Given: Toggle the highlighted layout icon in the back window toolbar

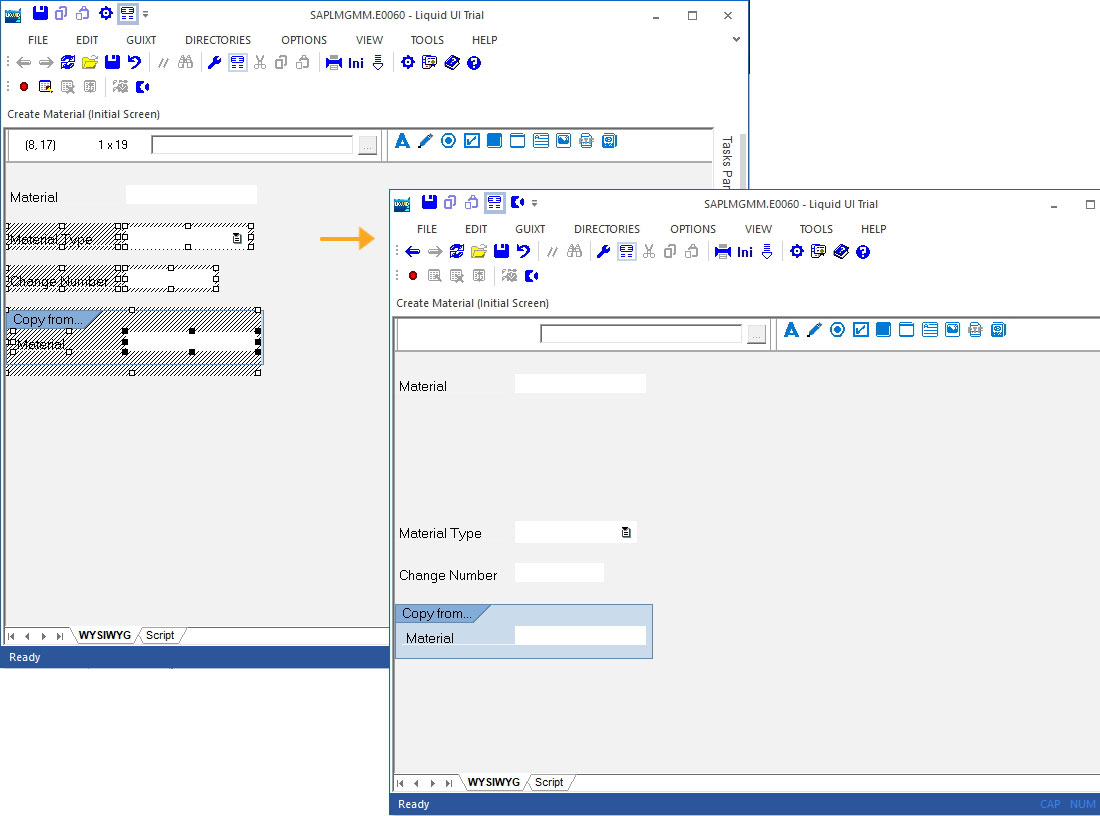Looking at the screenshot, I should 238,62.
